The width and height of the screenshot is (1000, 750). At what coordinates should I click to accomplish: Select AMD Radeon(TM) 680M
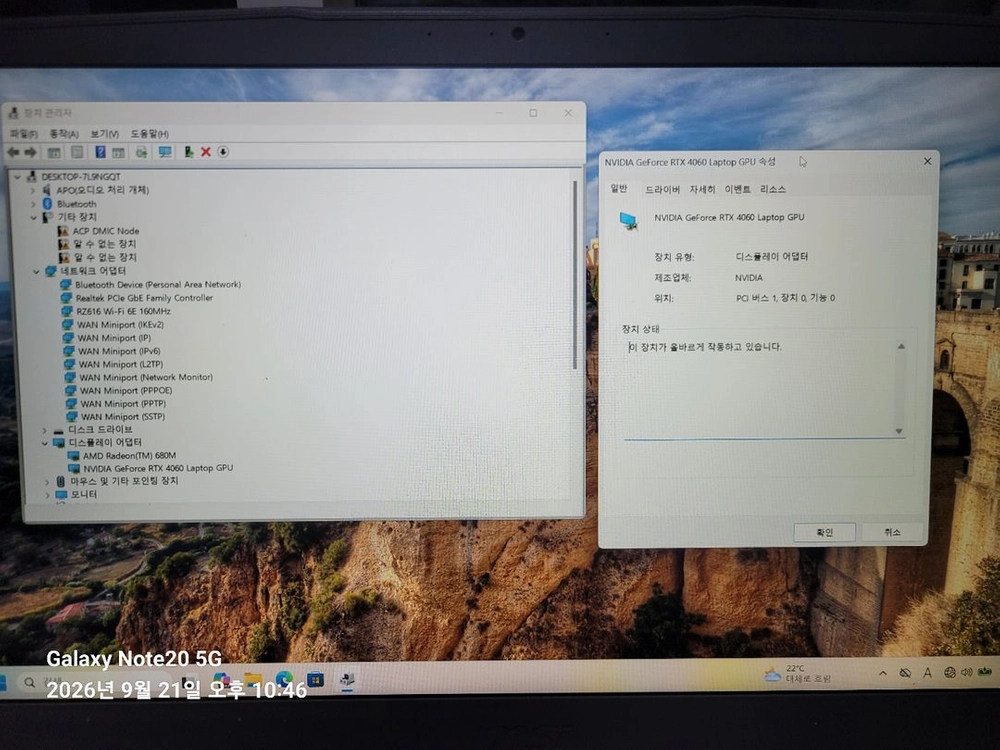(122, 455)
